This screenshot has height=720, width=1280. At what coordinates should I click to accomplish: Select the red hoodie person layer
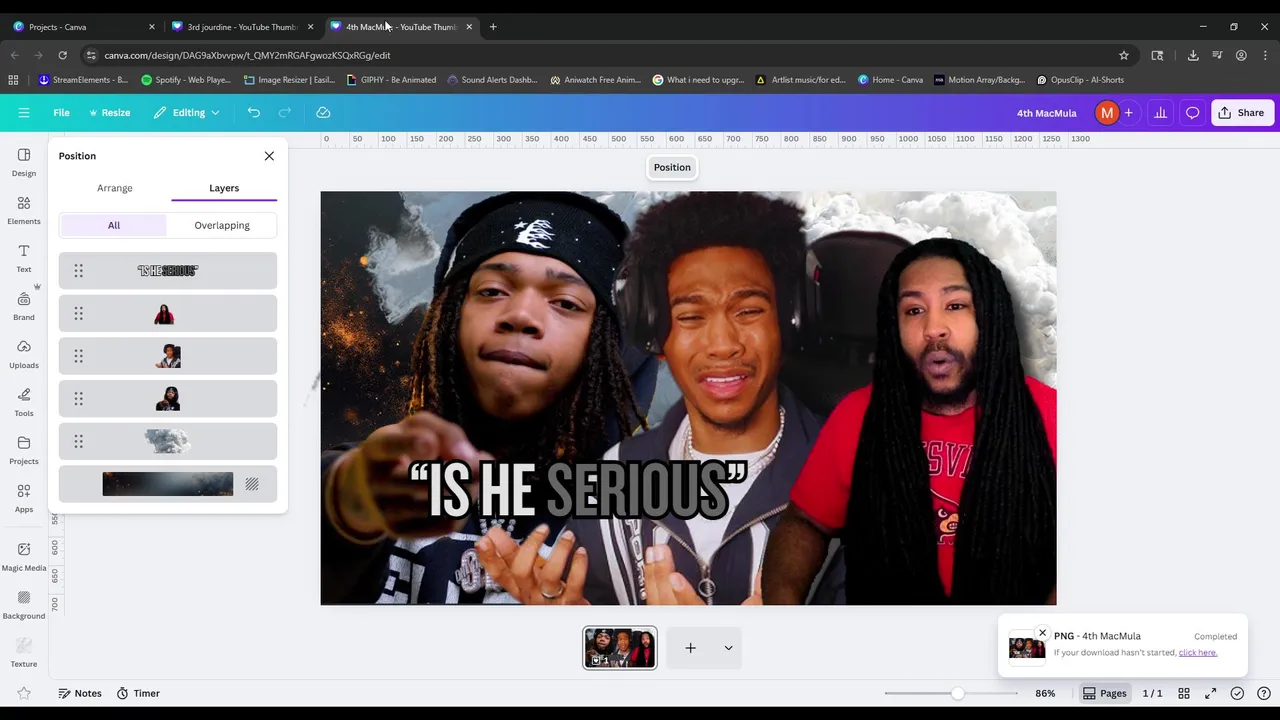pos(168,314)
